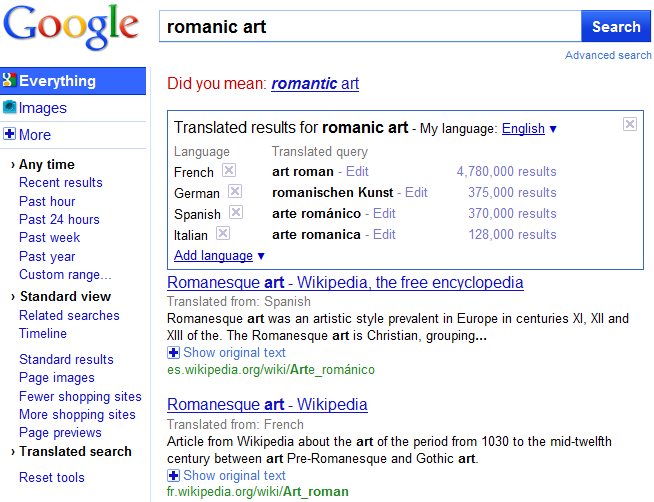Filter by Recent results
Screen dimensions: 654x502
coord(61,183)
